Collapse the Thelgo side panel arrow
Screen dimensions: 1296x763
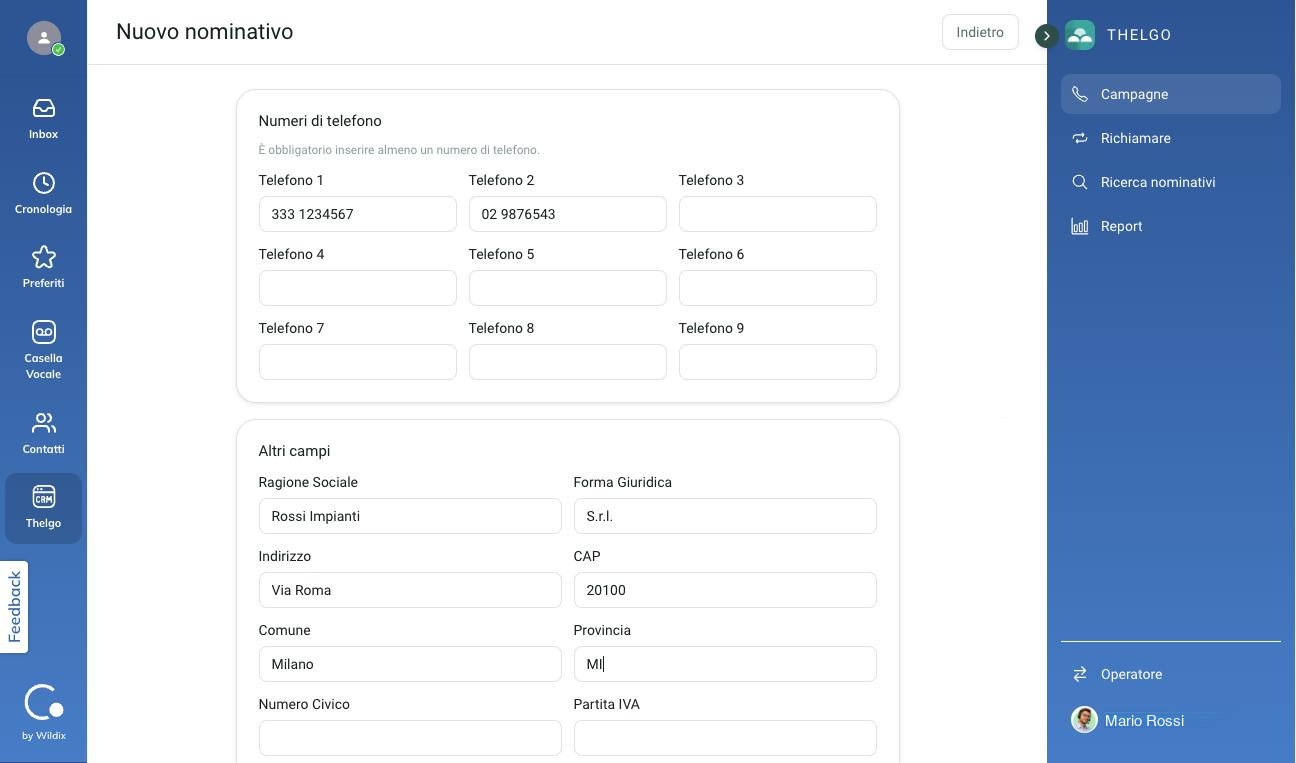coord(1046,36)
